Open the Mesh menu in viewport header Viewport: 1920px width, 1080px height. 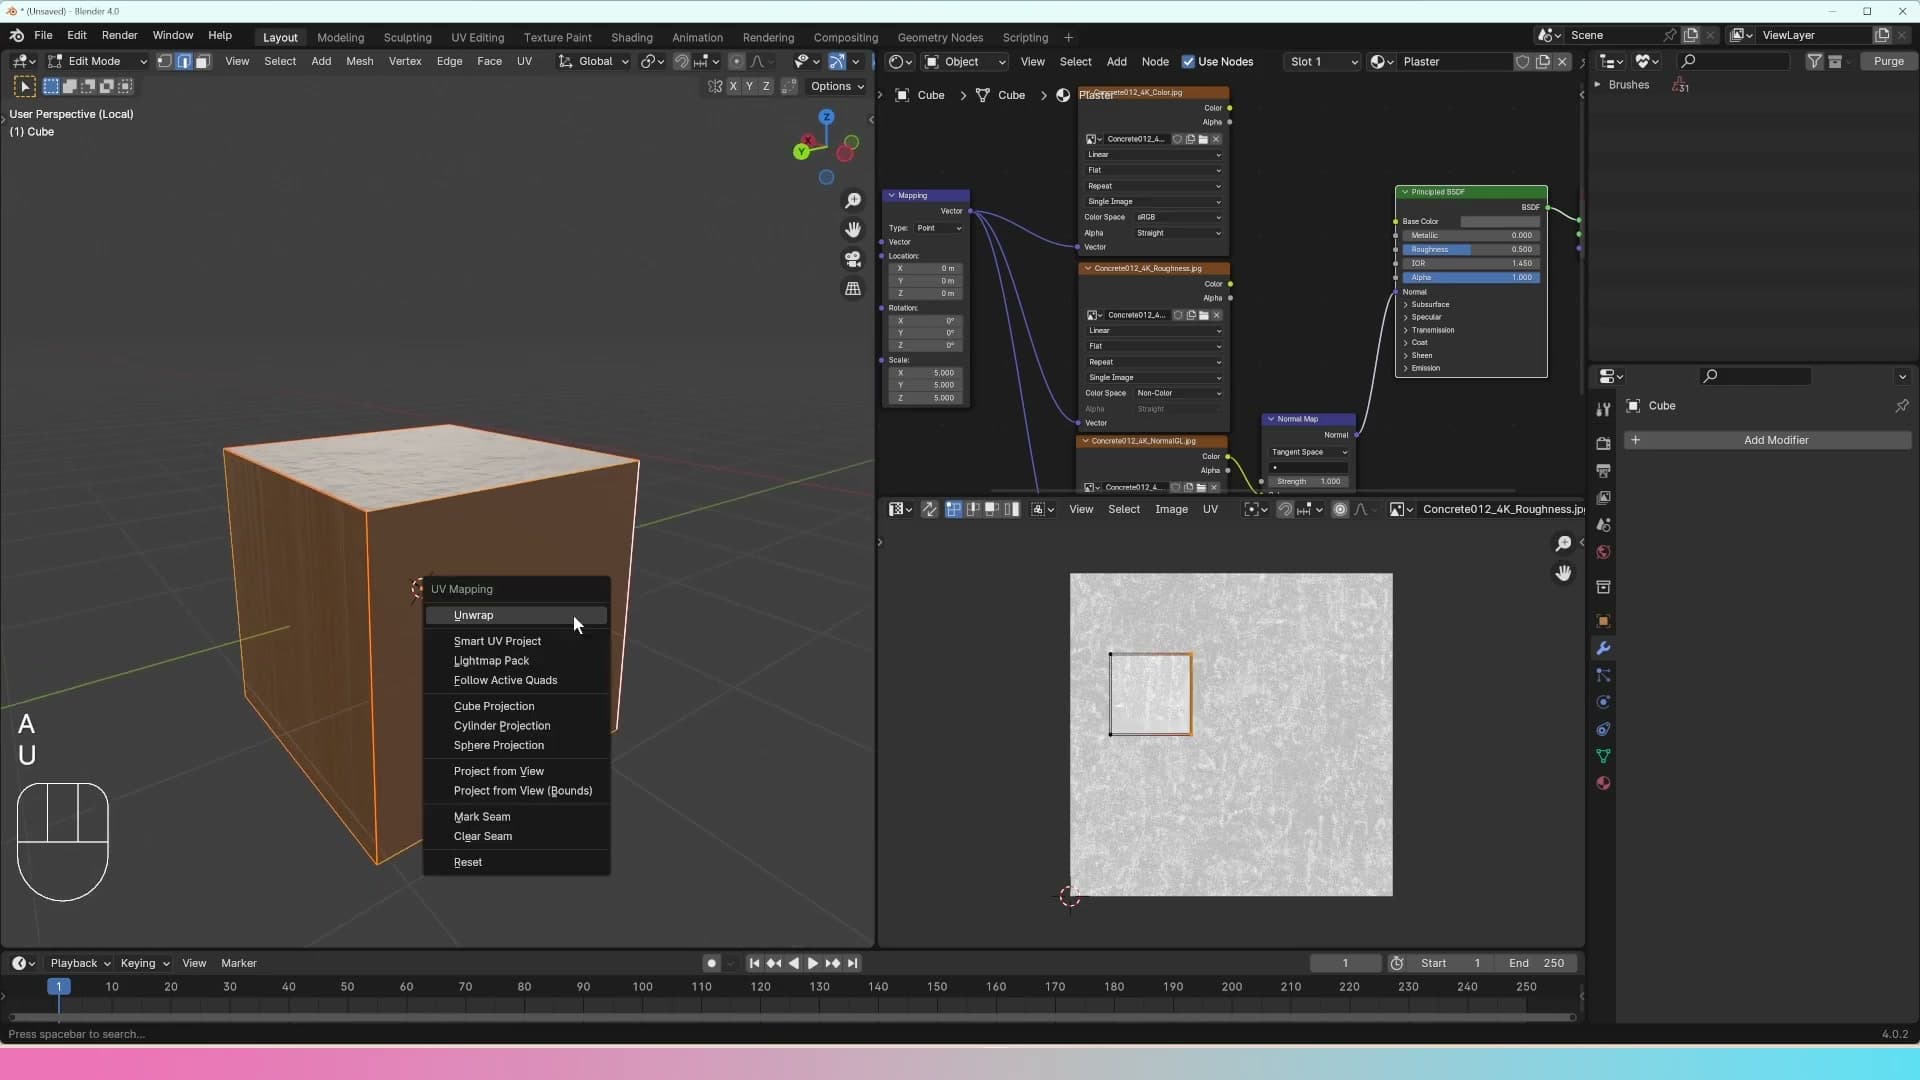(x=359, y=62)
